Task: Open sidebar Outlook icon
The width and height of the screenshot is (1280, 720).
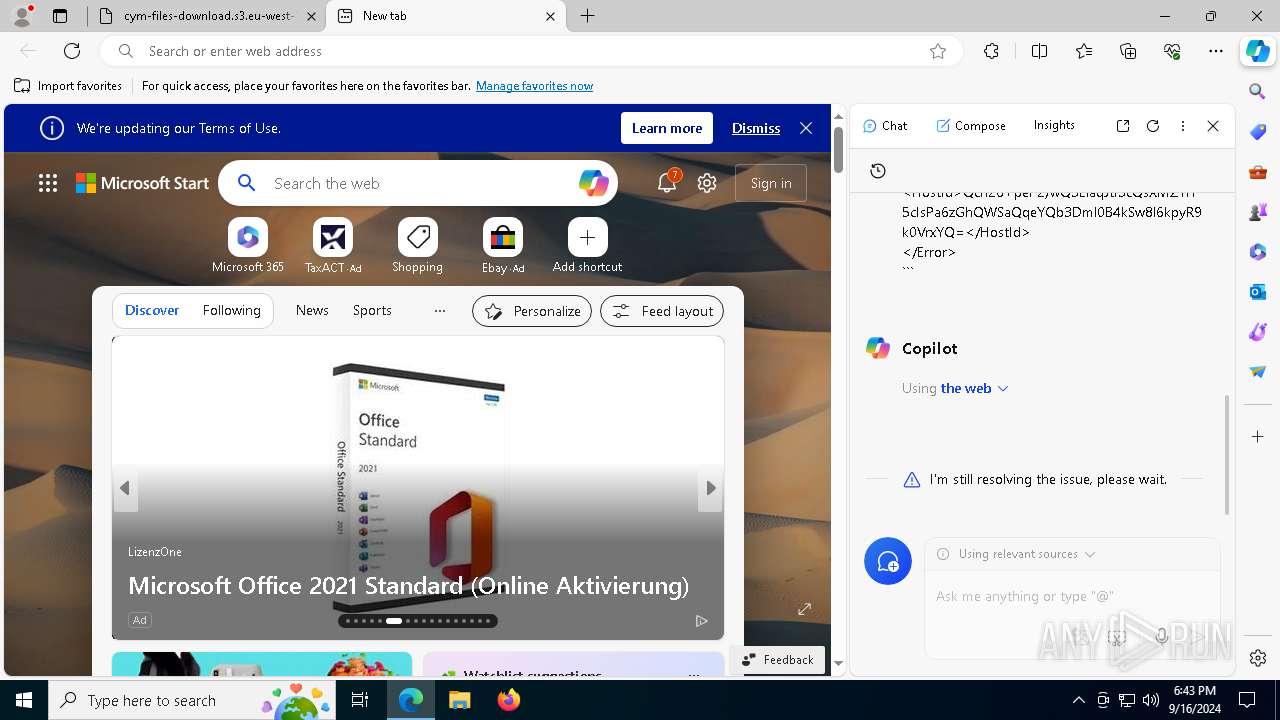Action: pyautogui.click(x=1258, y=292)
